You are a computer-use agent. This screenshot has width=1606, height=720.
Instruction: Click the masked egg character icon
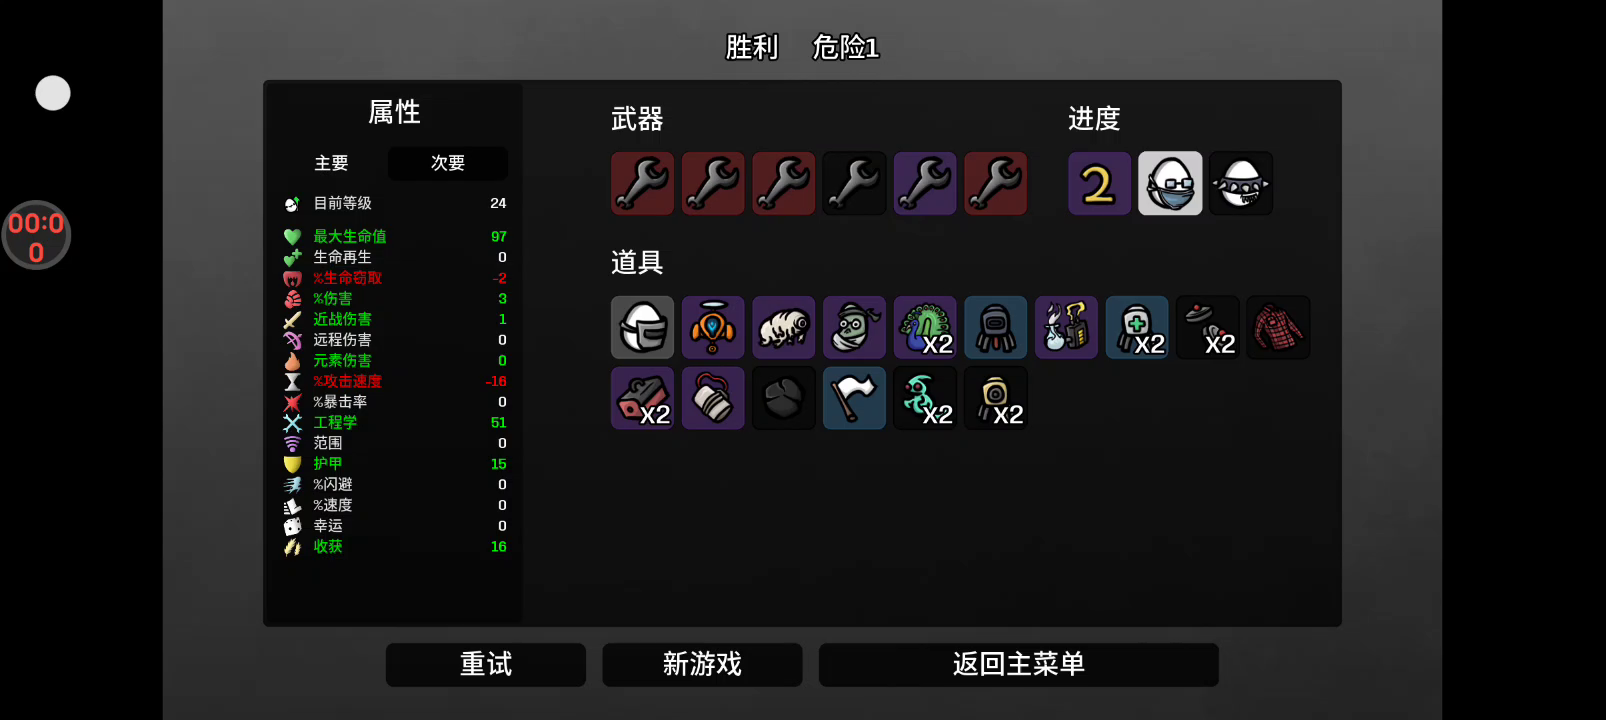1170,183
